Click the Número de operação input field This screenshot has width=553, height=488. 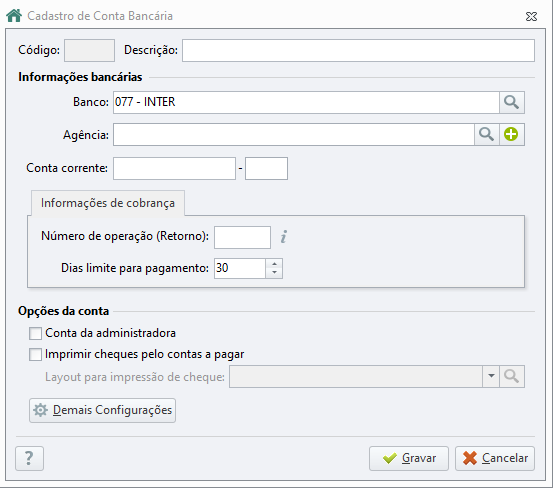click(242, 237)
